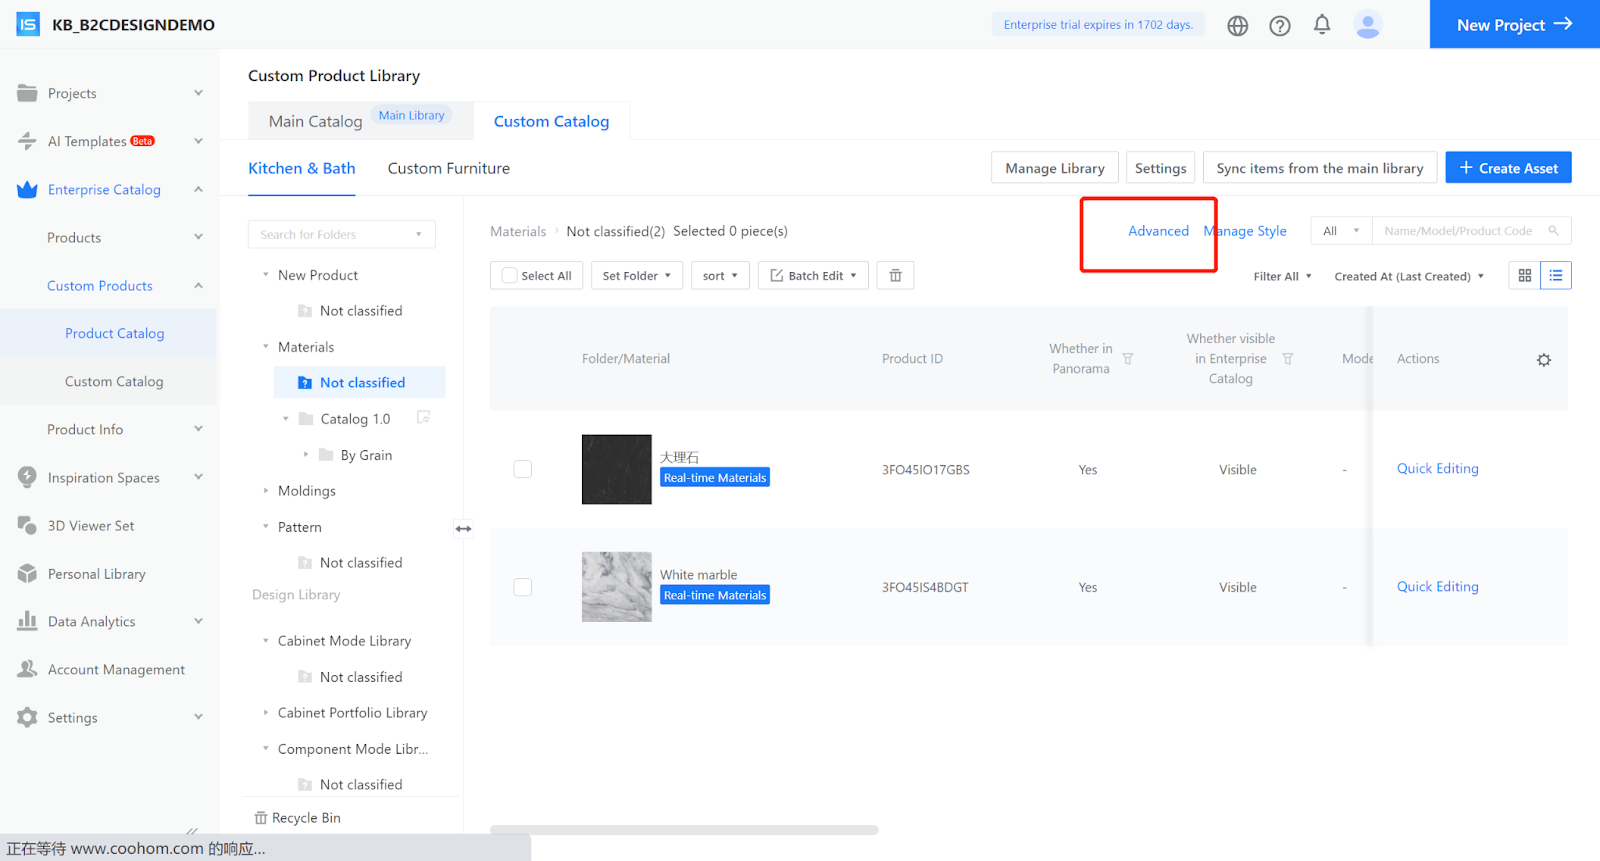Tick the checkbox for 大理石 material

(522, 469)
